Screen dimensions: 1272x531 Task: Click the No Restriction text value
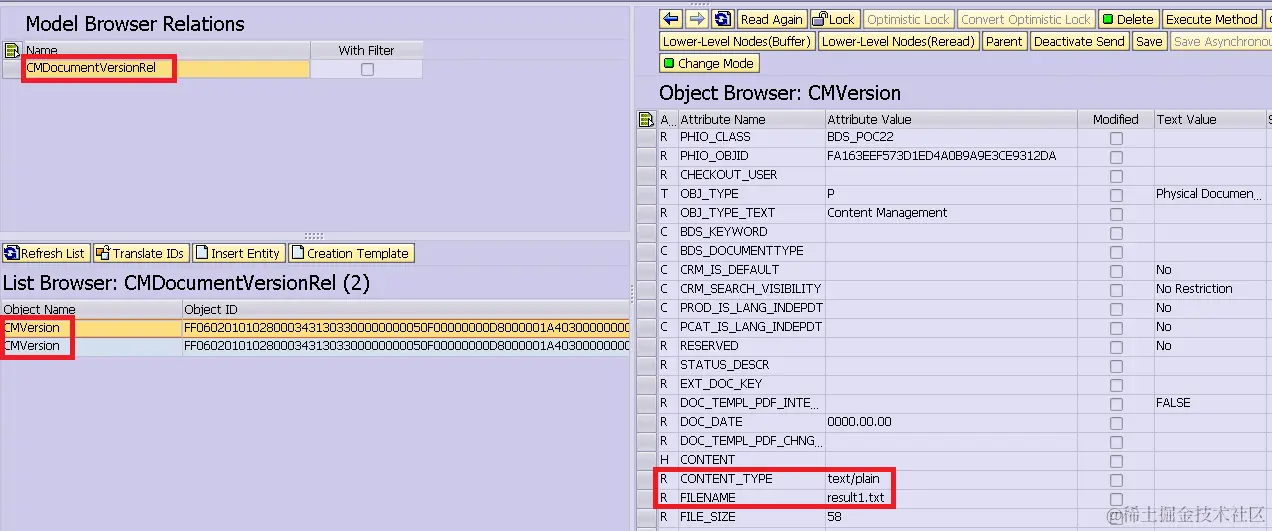(1194, 289)
